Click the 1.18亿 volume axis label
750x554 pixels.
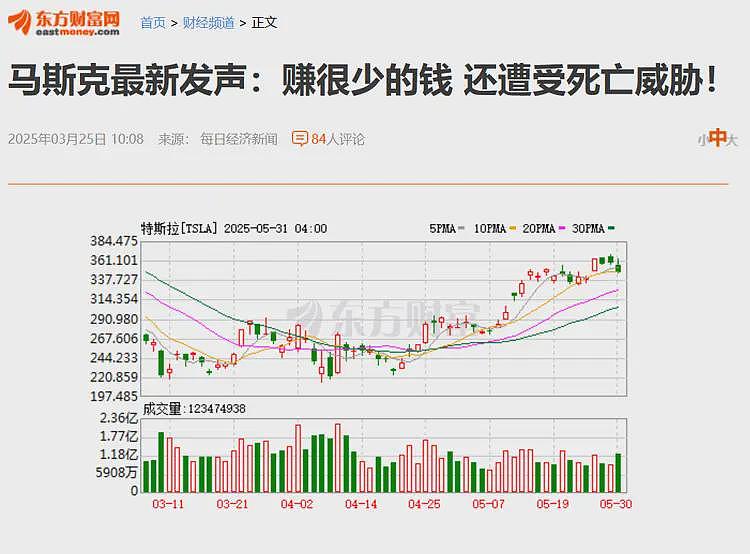coord(118,454)
